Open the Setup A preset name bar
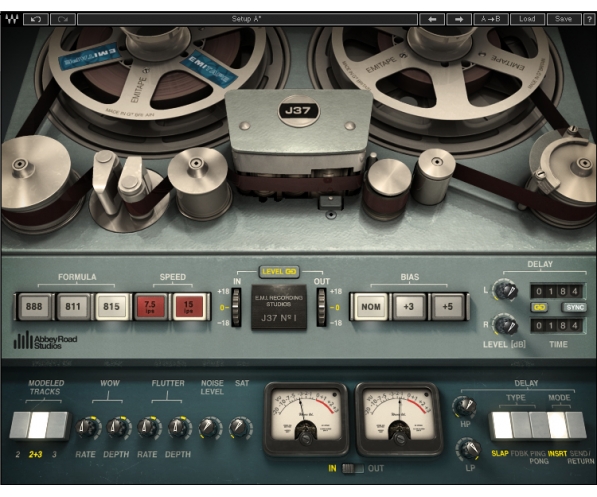 click(x=247, y=19)
